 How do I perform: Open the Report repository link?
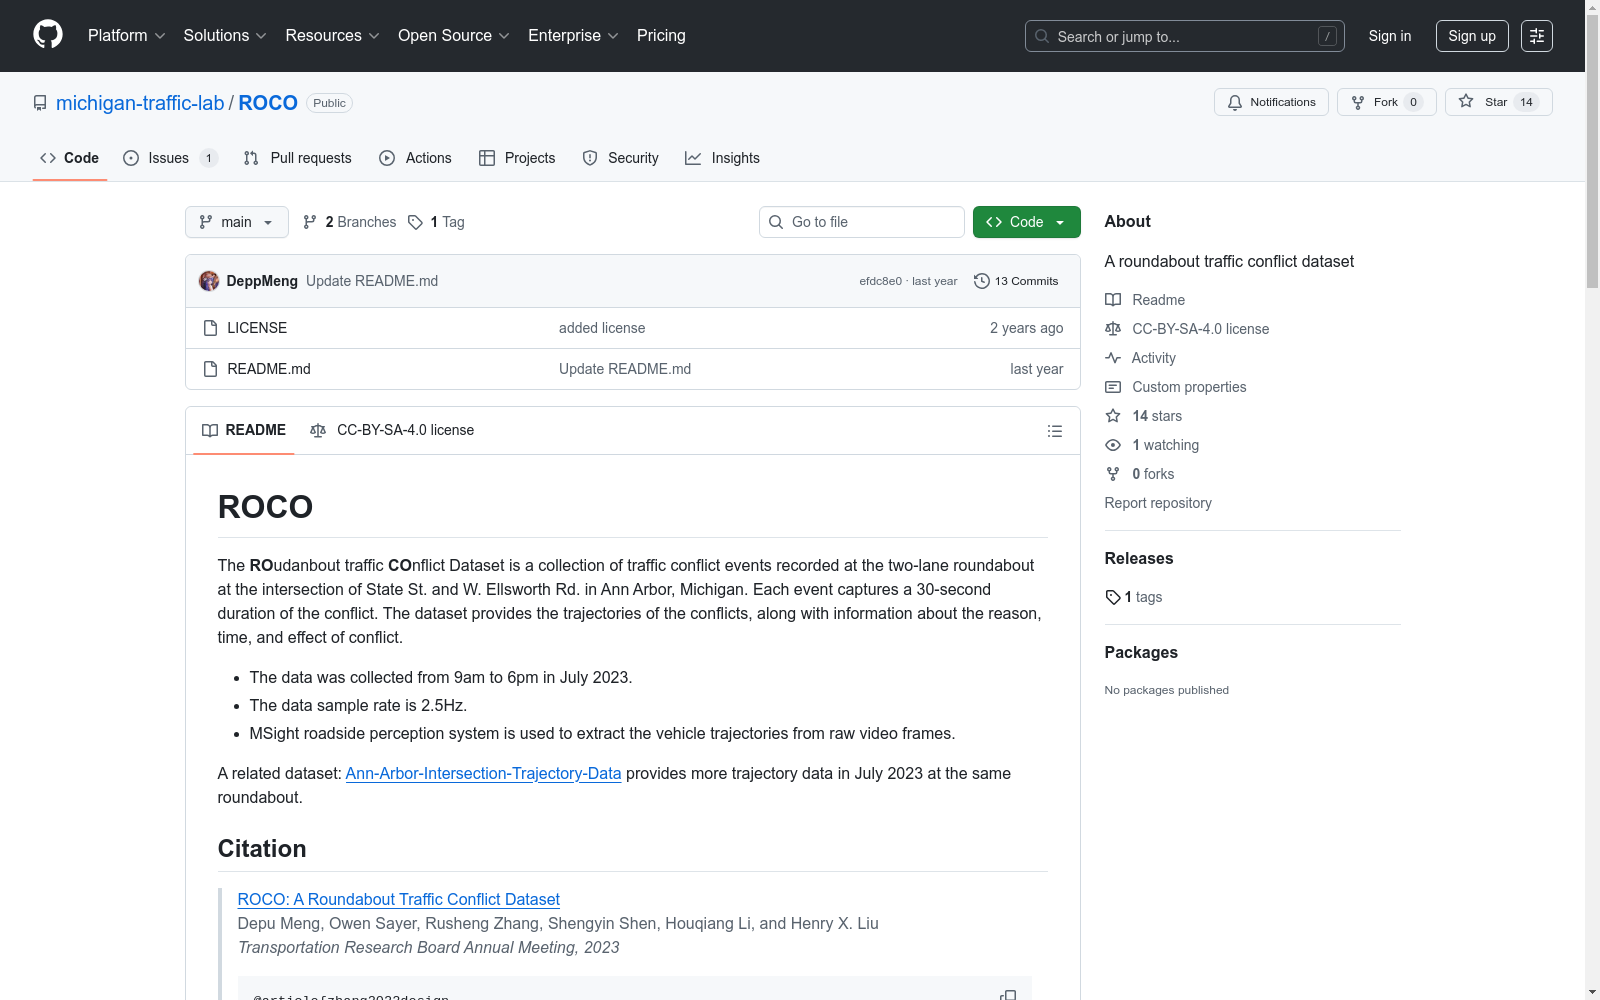[1158, 503]
